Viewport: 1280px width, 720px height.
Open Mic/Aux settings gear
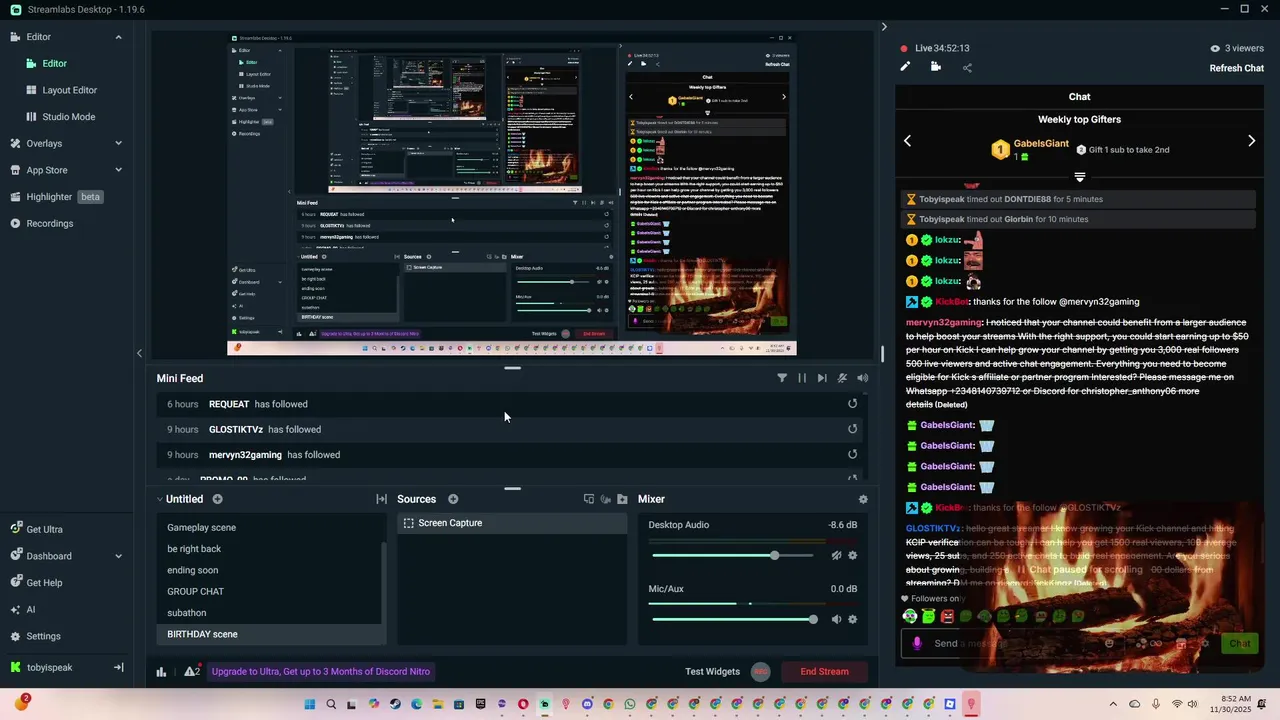click(x=853, y=619)
